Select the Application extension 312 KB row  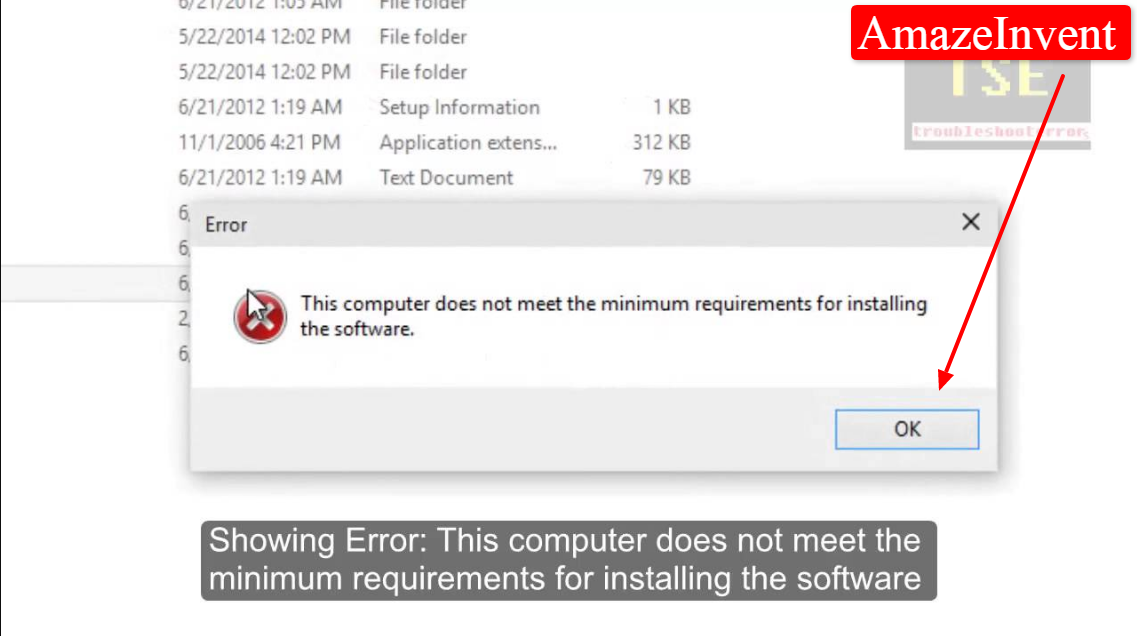(x=434, y=143)
